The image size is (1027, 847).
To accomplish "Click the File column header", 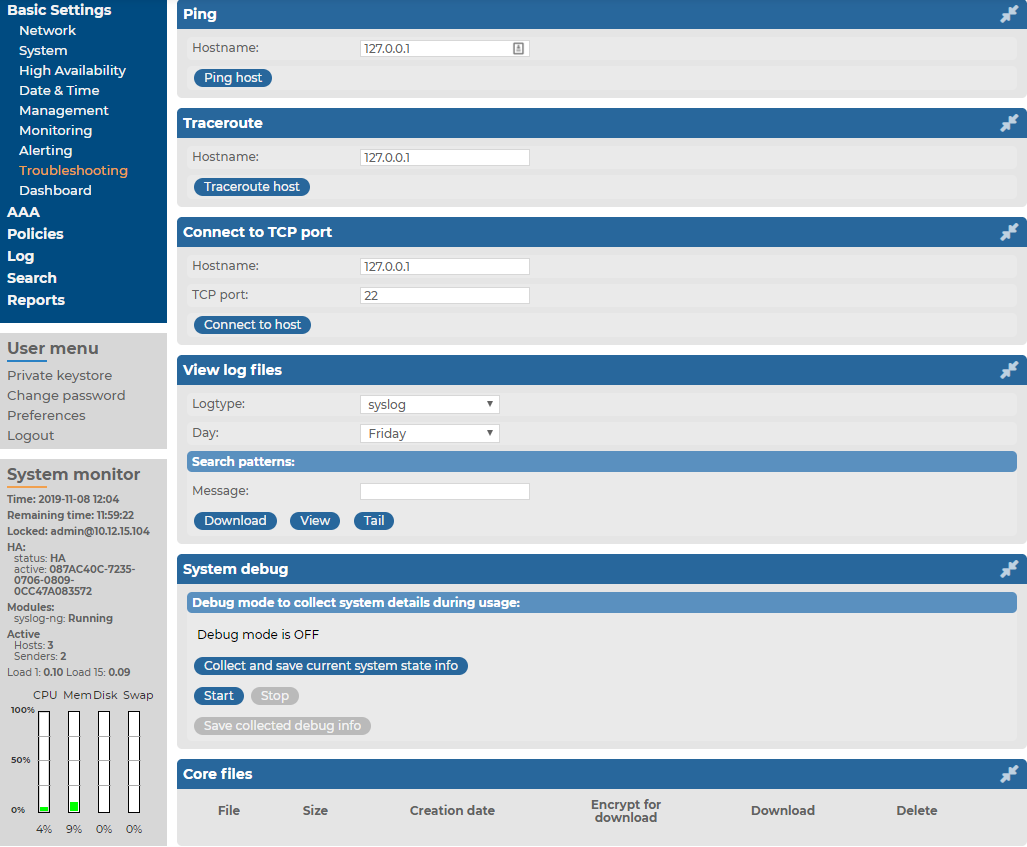I will [x=229, y=811].
